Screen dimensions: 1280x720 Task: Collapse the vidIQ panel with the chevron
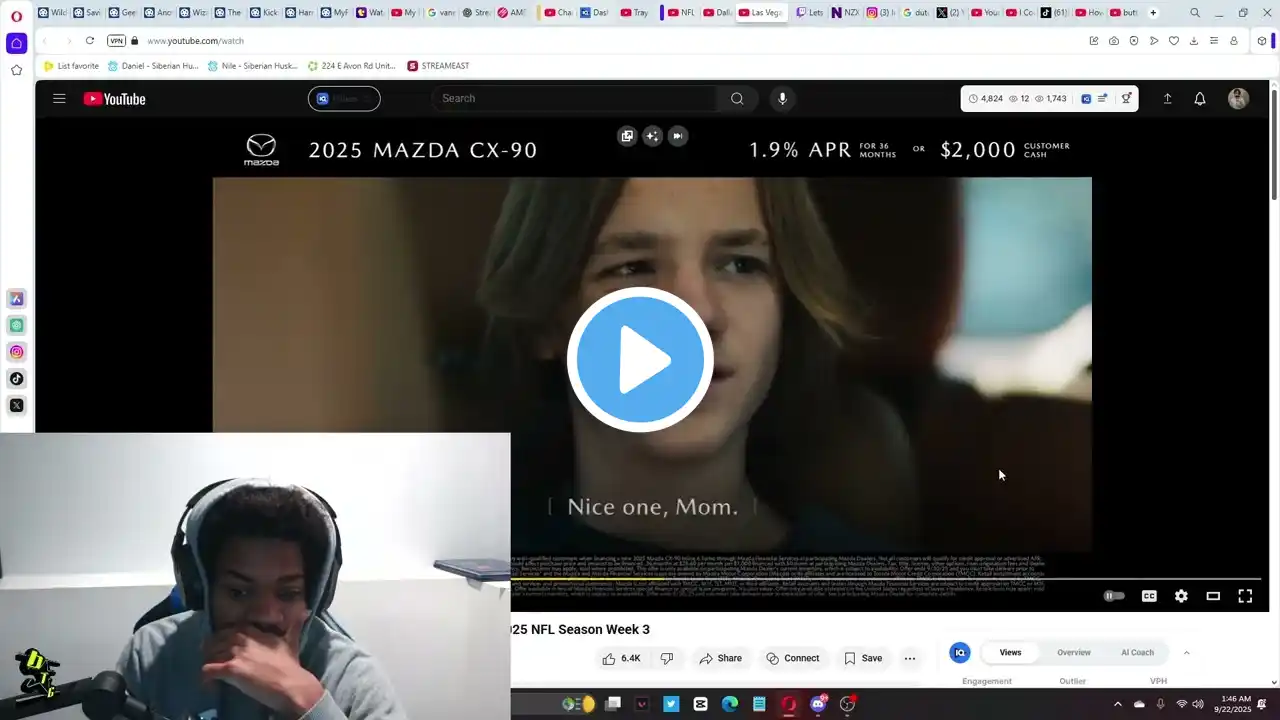(1187, 652)
